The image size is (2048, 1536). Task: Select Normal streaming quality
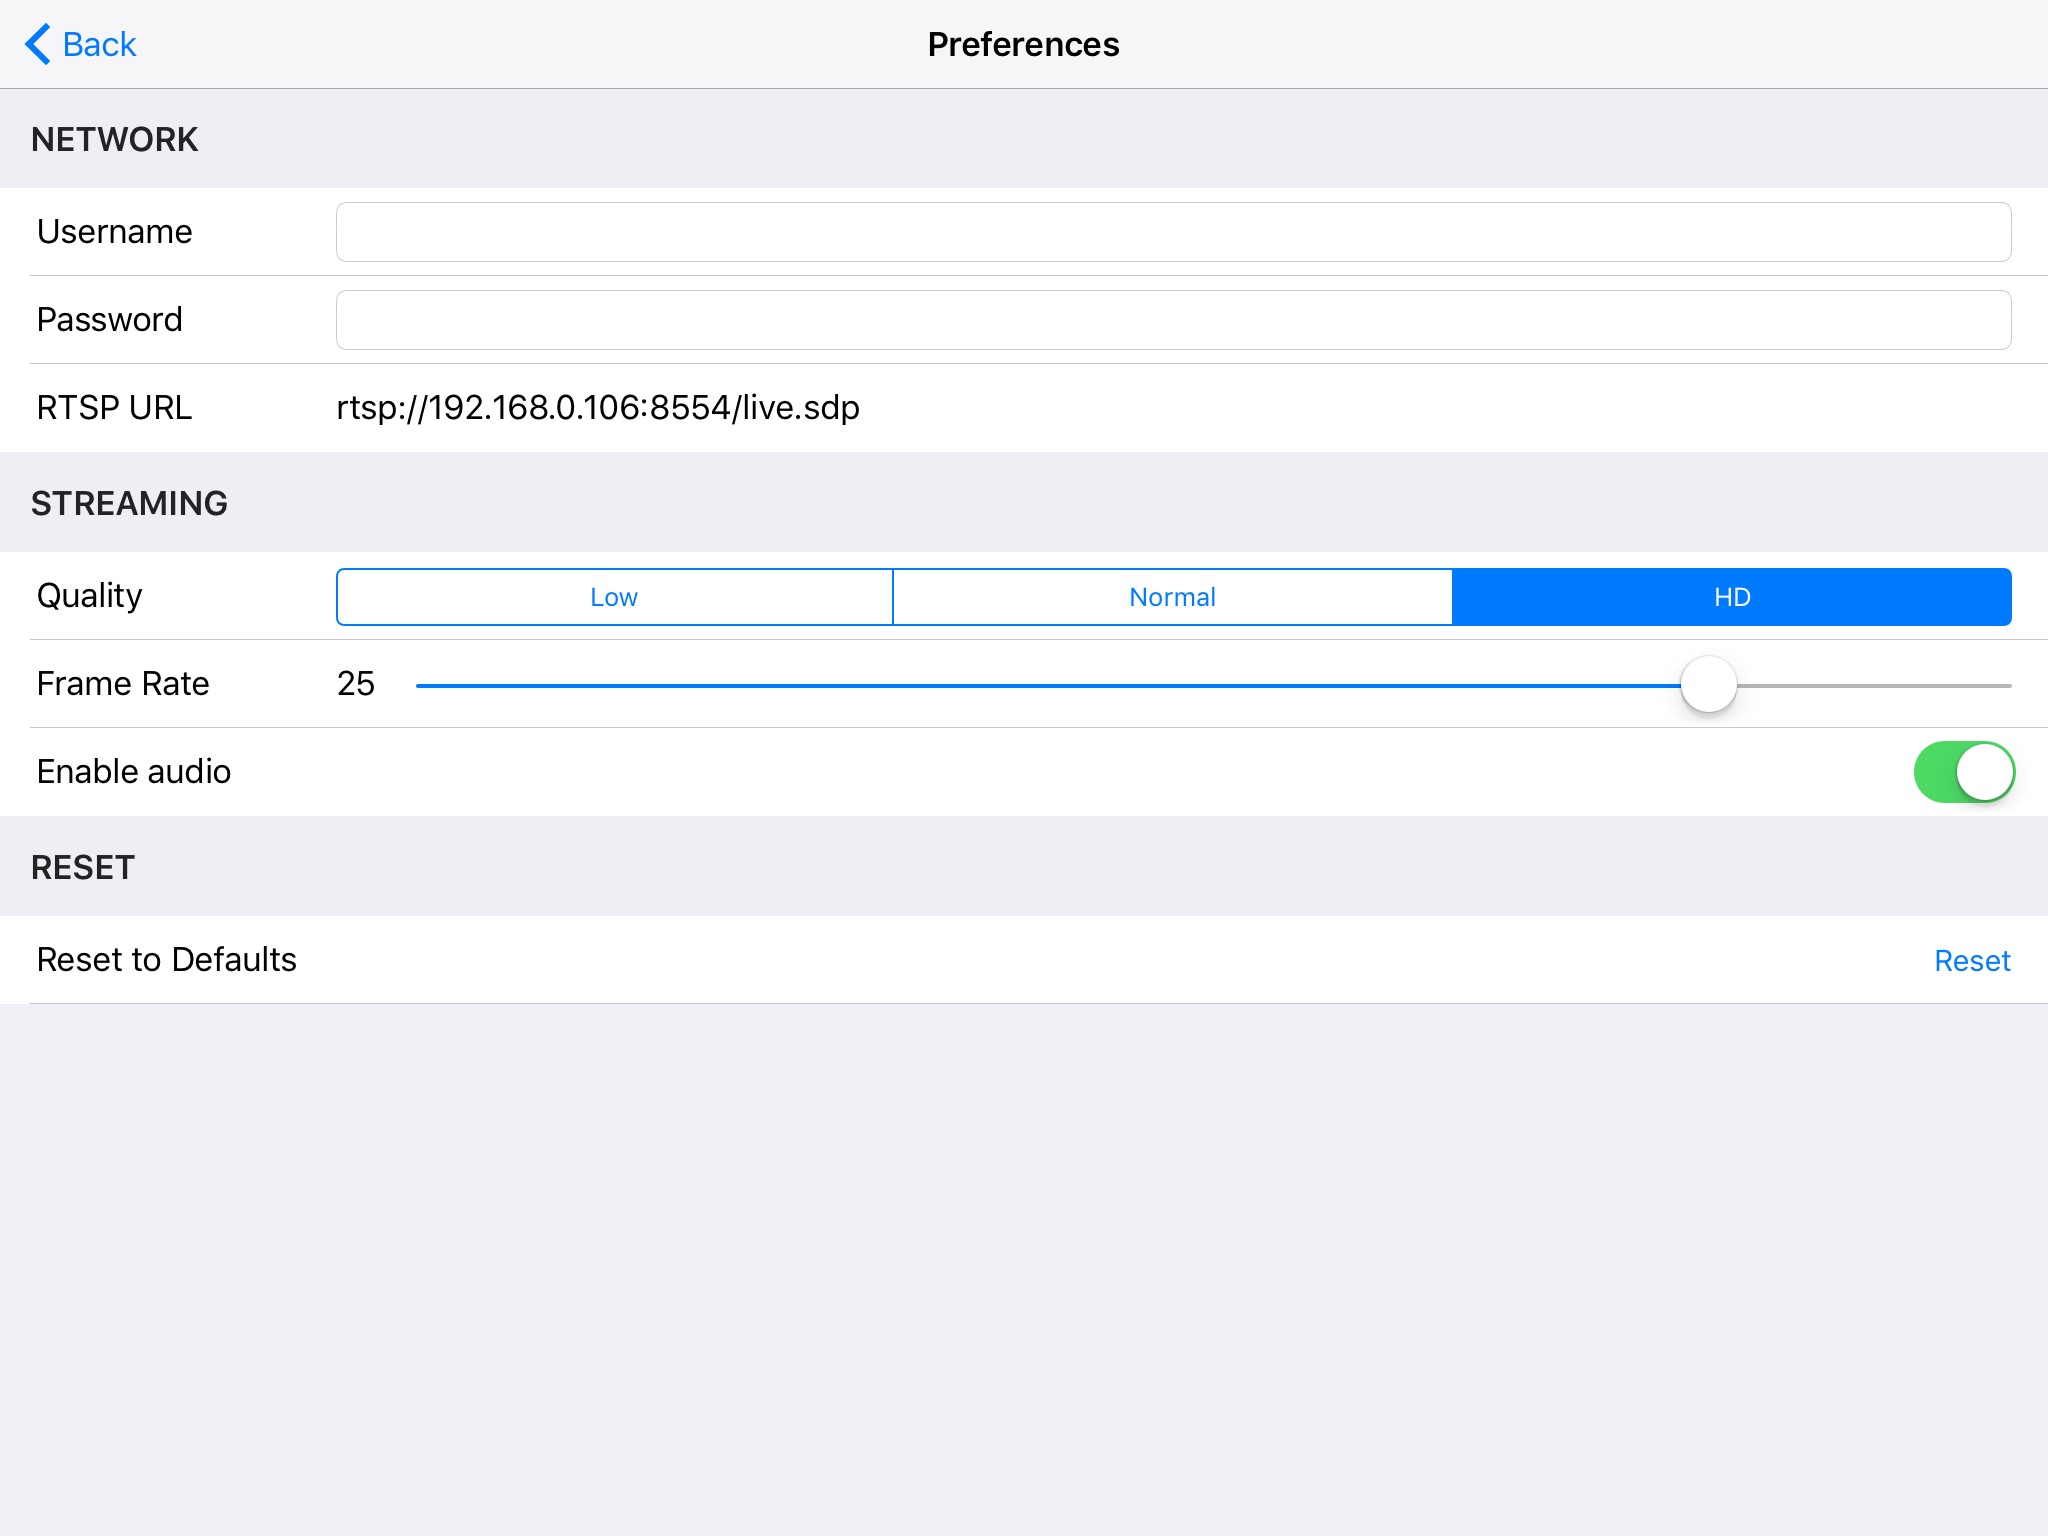[x=1172, y=597]
